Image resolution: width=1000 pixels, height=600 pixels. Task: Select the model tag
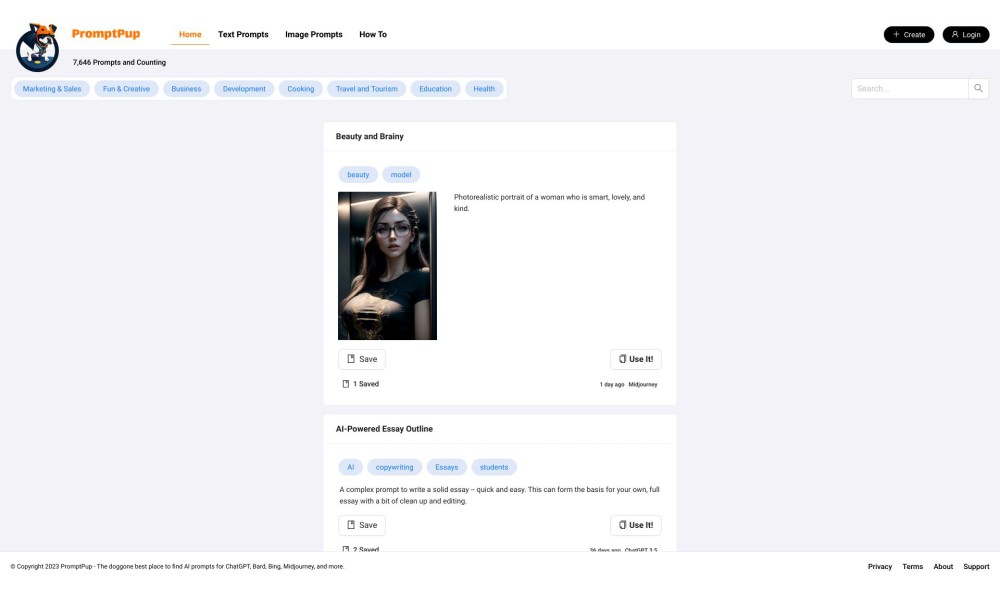coord(401,175)
